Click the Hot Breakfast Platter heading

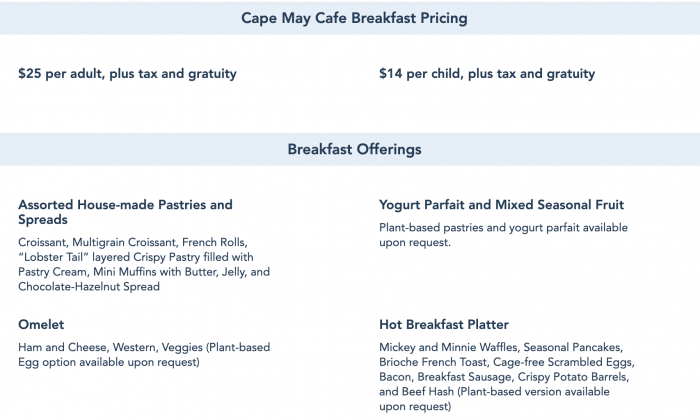pyautogui.click(x=444, y=325)
